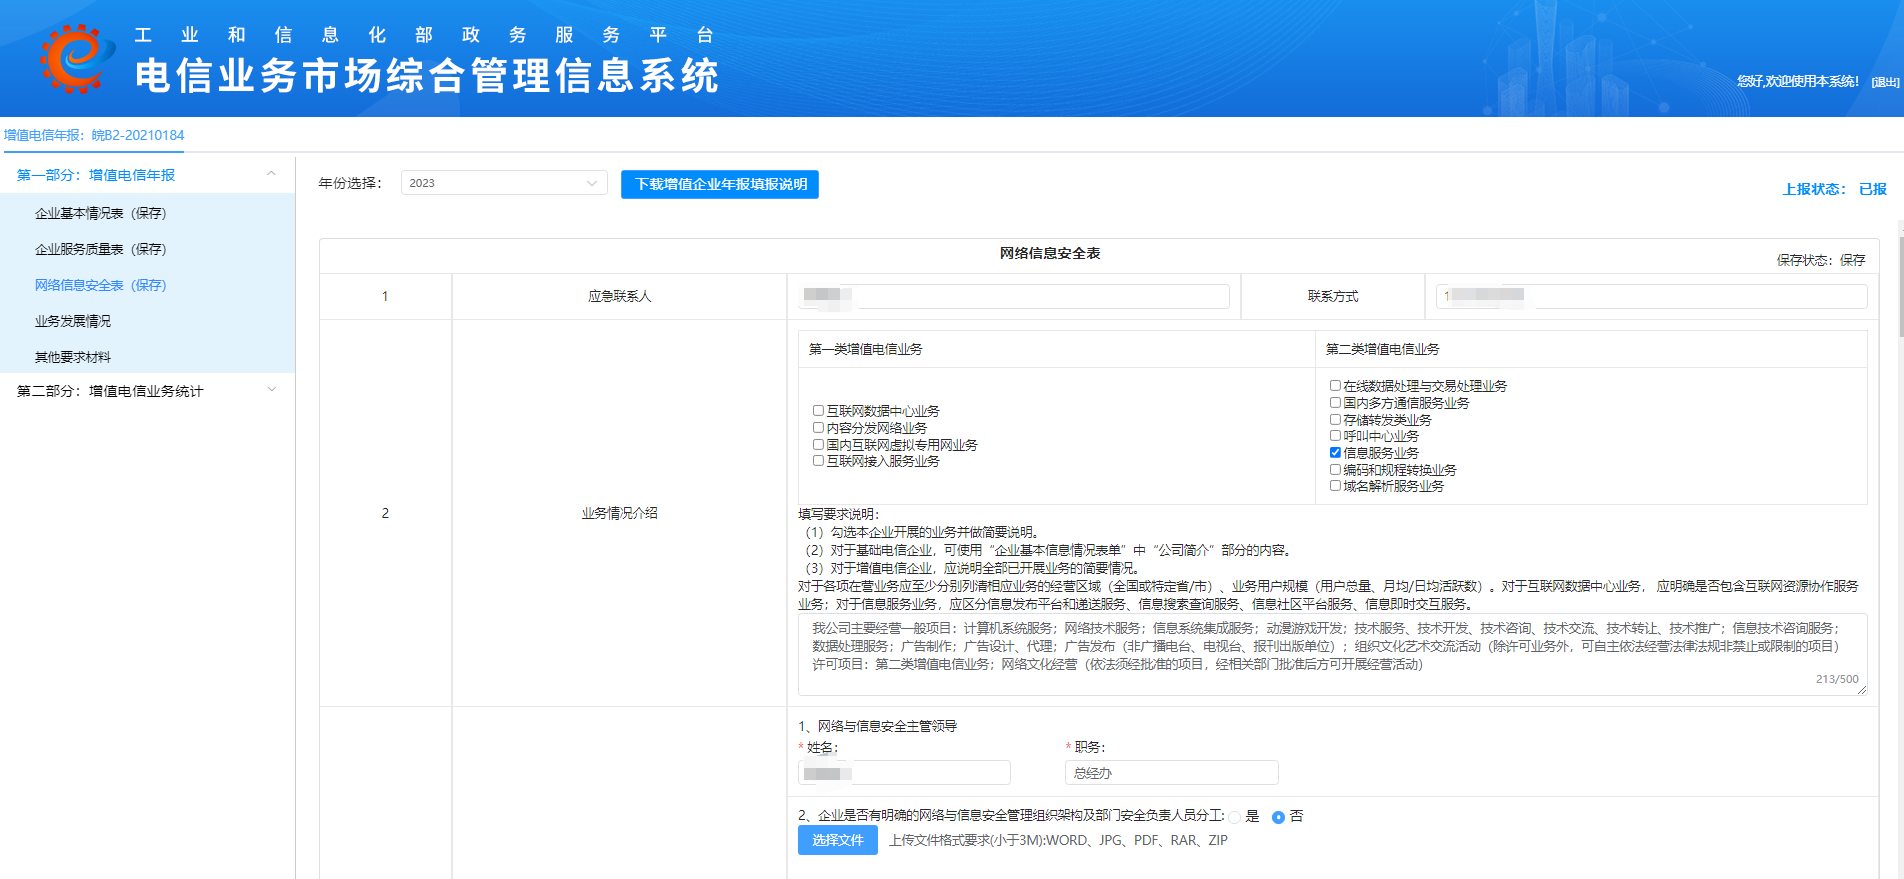Click the 职务 input field with 总经办
The image size is (1904, 879).
pyautogui.click(x=1172, y=773)
